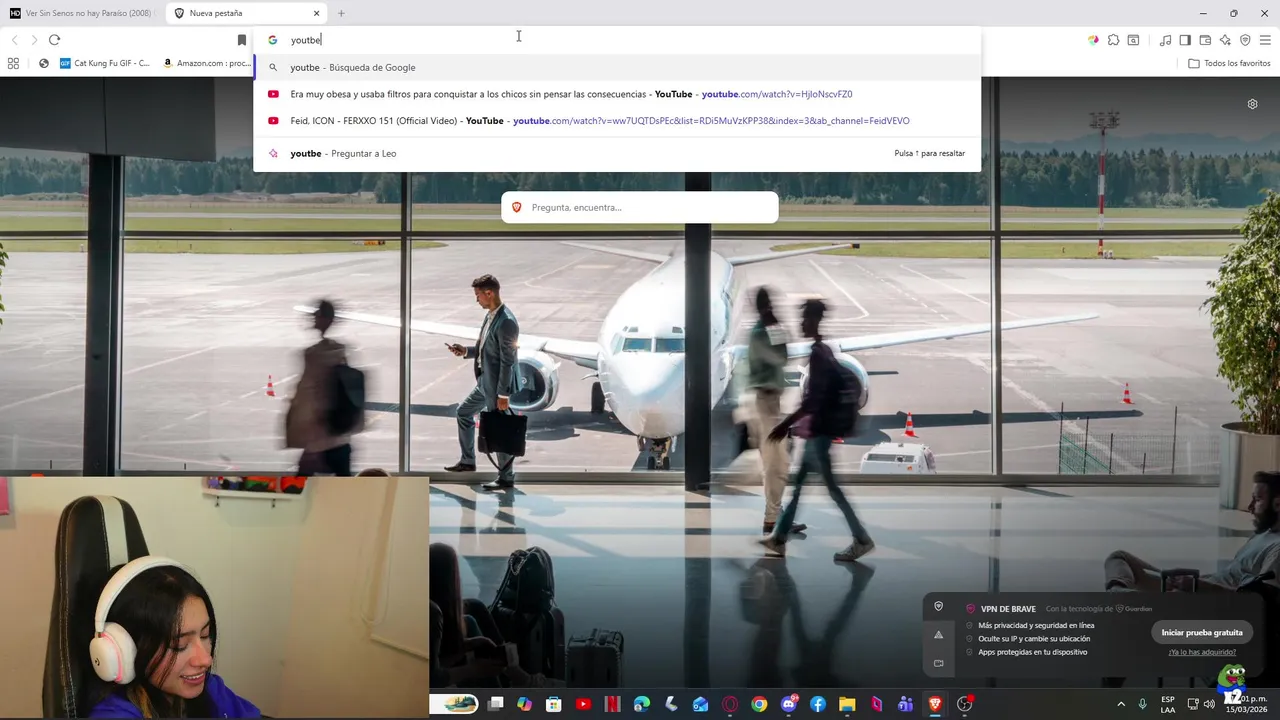Select the Feid ICON FERXXO 151 suggestion
The height and width of the screenshot is (720, 1280).
pyautogui.click(x=617, y=121)
